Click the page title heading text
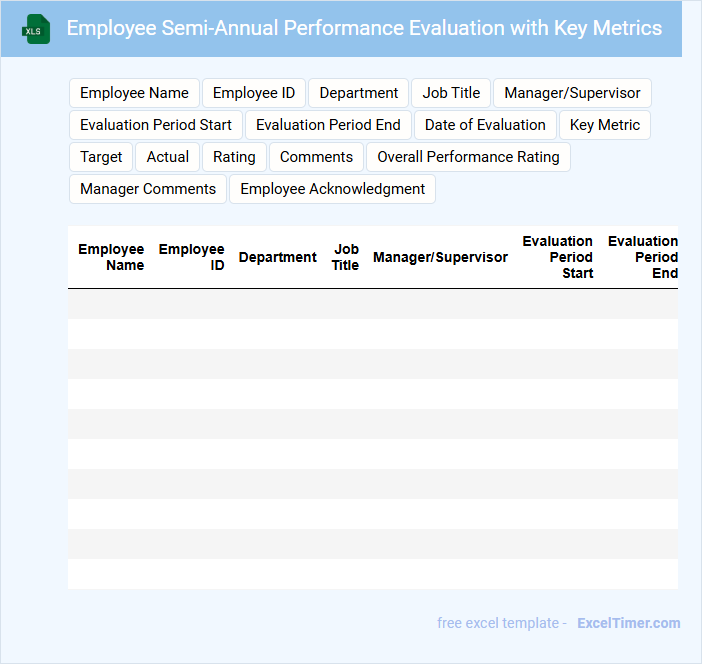702x664 pixels. tap(364, 28)
